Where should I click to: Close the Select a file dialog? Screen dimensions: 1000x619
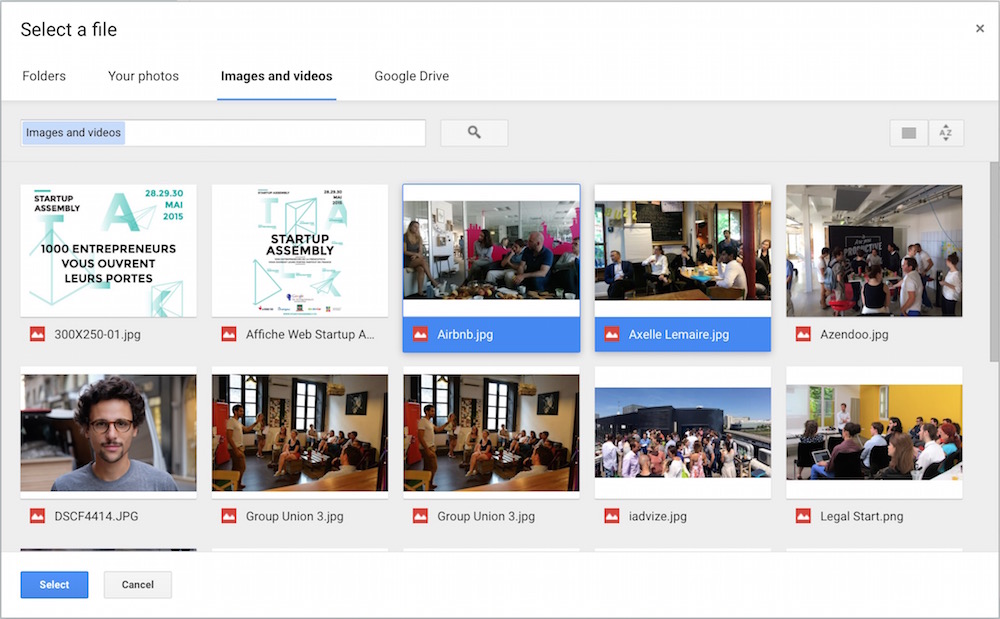pyautogui.click(x=980, y=28)
